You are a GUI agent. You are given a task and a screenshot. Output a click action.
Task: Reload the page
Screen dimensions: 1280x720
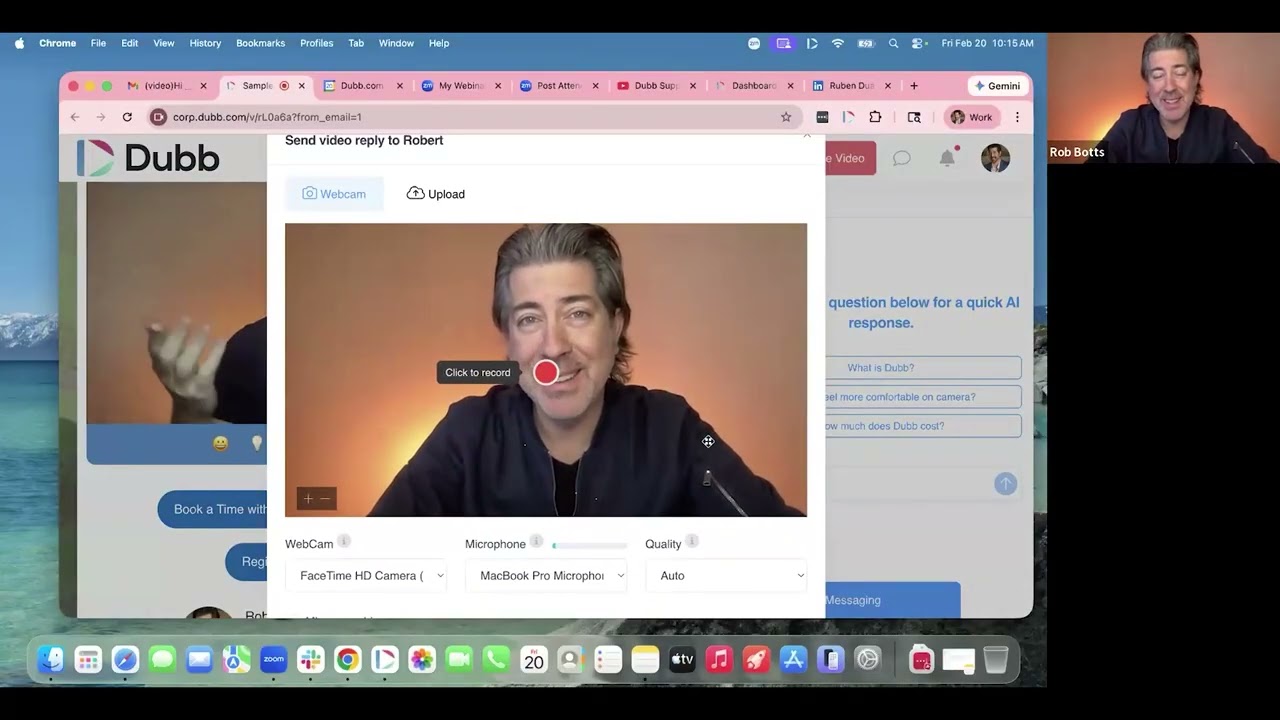127,117
